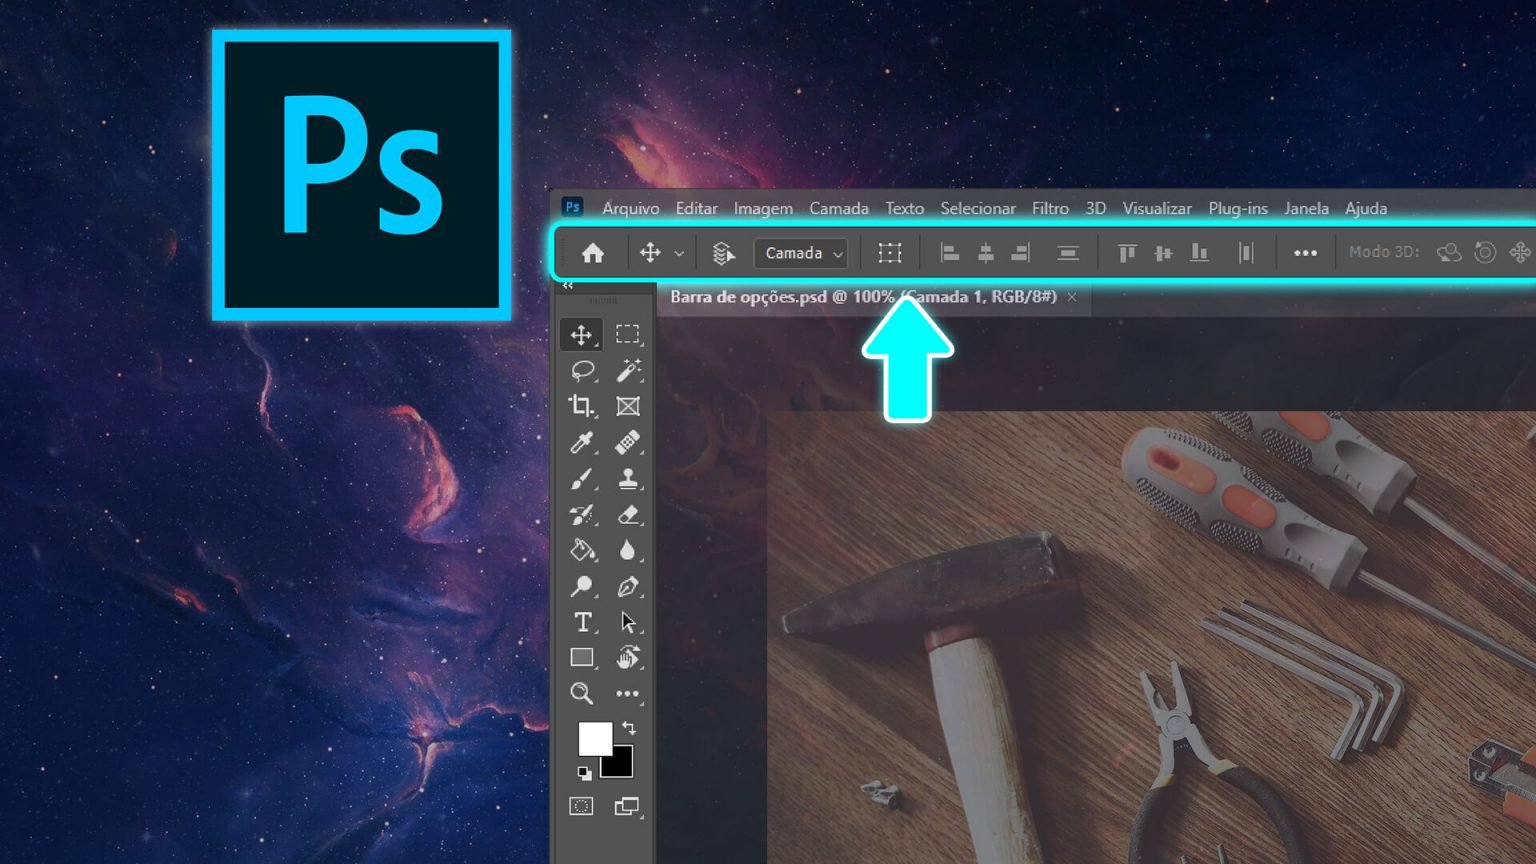Pick the Paint Bucket tool
The width and height of the screenshot is (1536, 864).
582,550
